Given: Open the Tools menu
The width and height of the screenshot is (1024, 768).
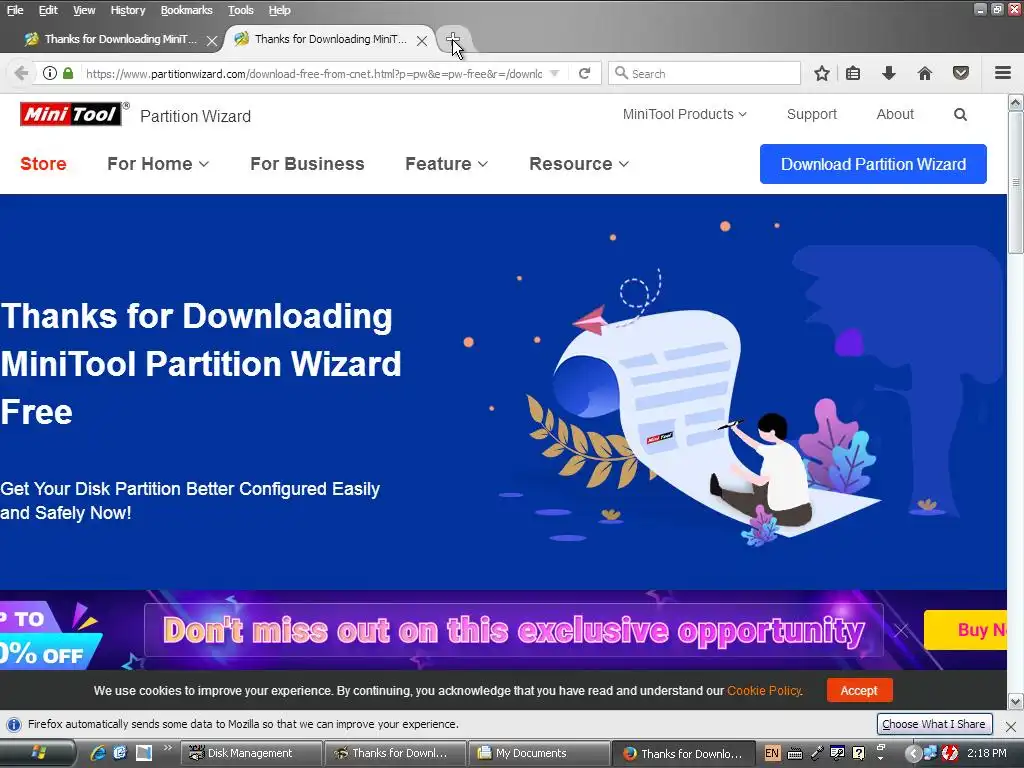Looking at the screenshot, I should click(240, 10).
